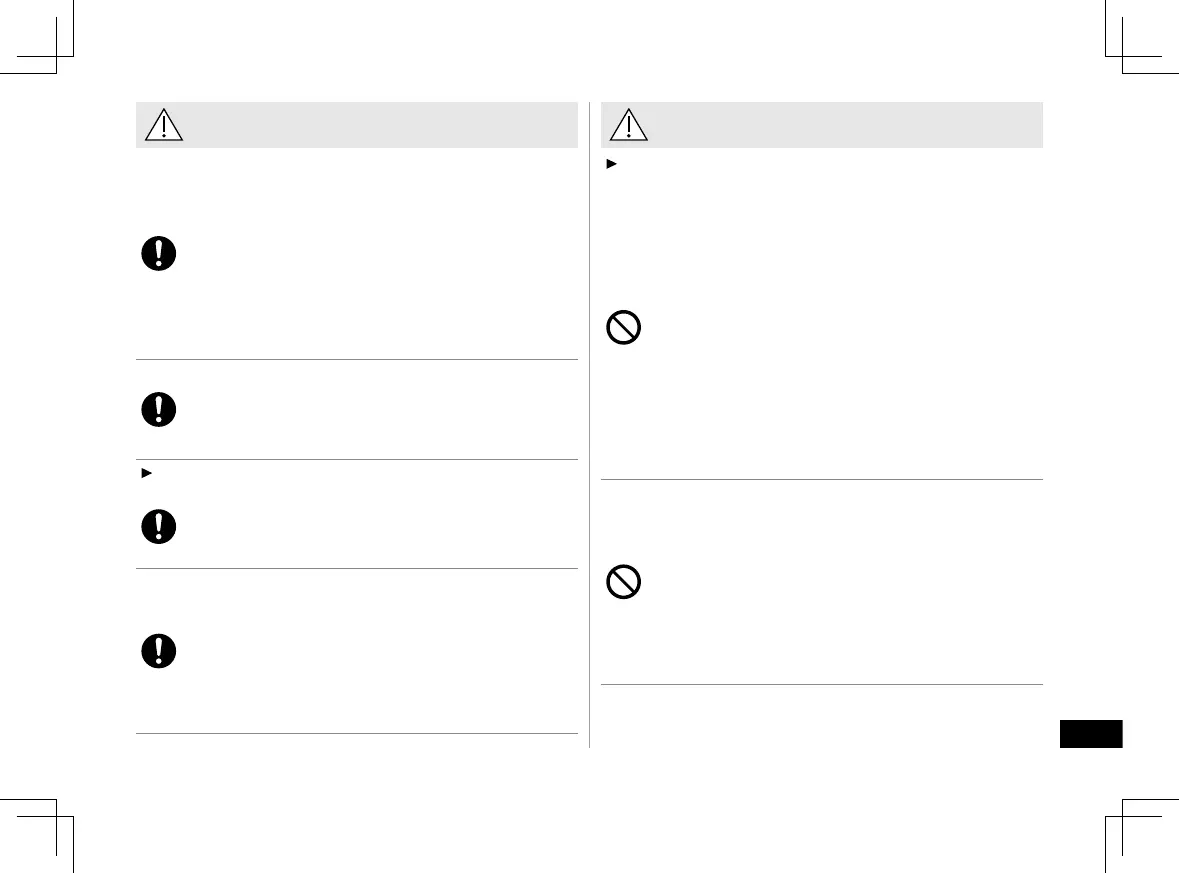Image resolution: width=1179 pixels, height=873 pixels.
Task: Click the bottom-right corner crop mark
Action: tap(1123, 815)
